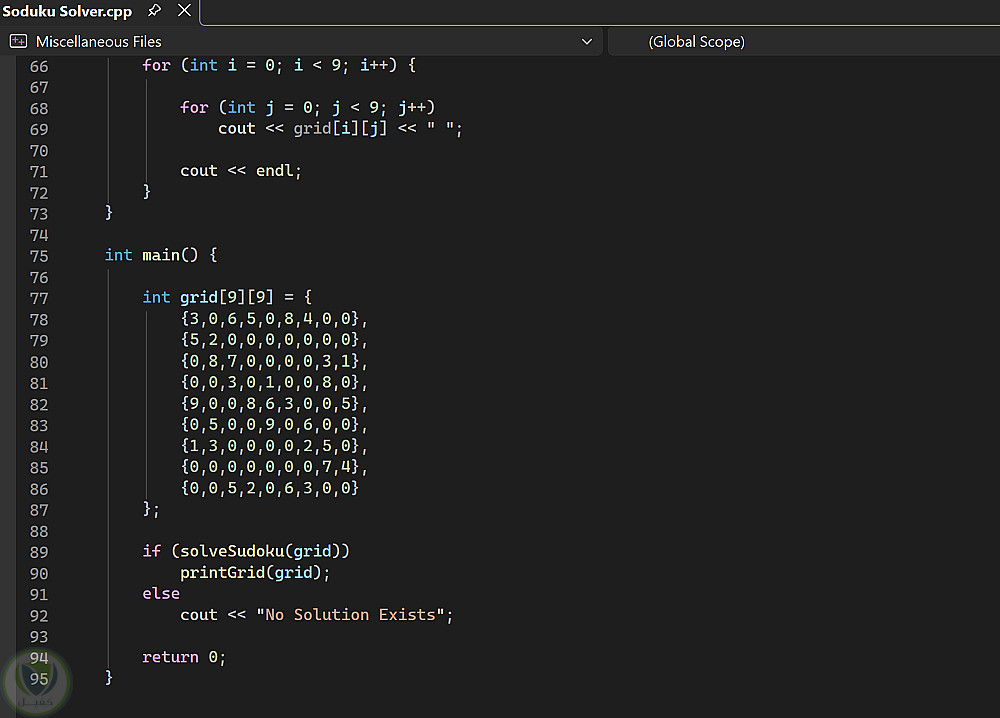
Task: Pin the Soduku Solver.cpp tab
Action: click(154, 10)
